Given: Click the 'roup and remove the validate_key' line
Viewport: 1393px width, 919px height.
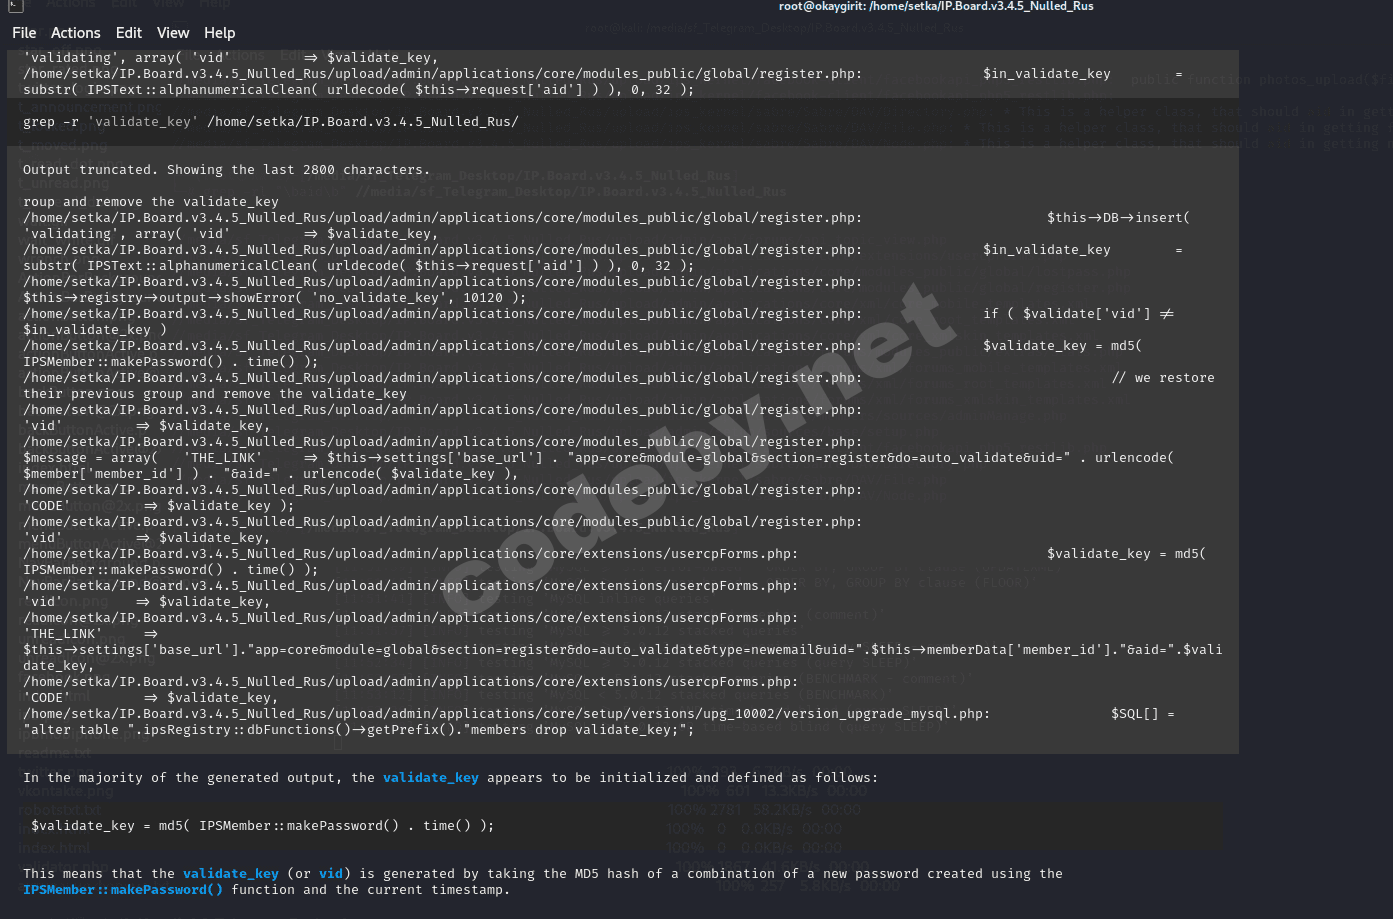Looking at the screenshot, I should tap(151, 202).
